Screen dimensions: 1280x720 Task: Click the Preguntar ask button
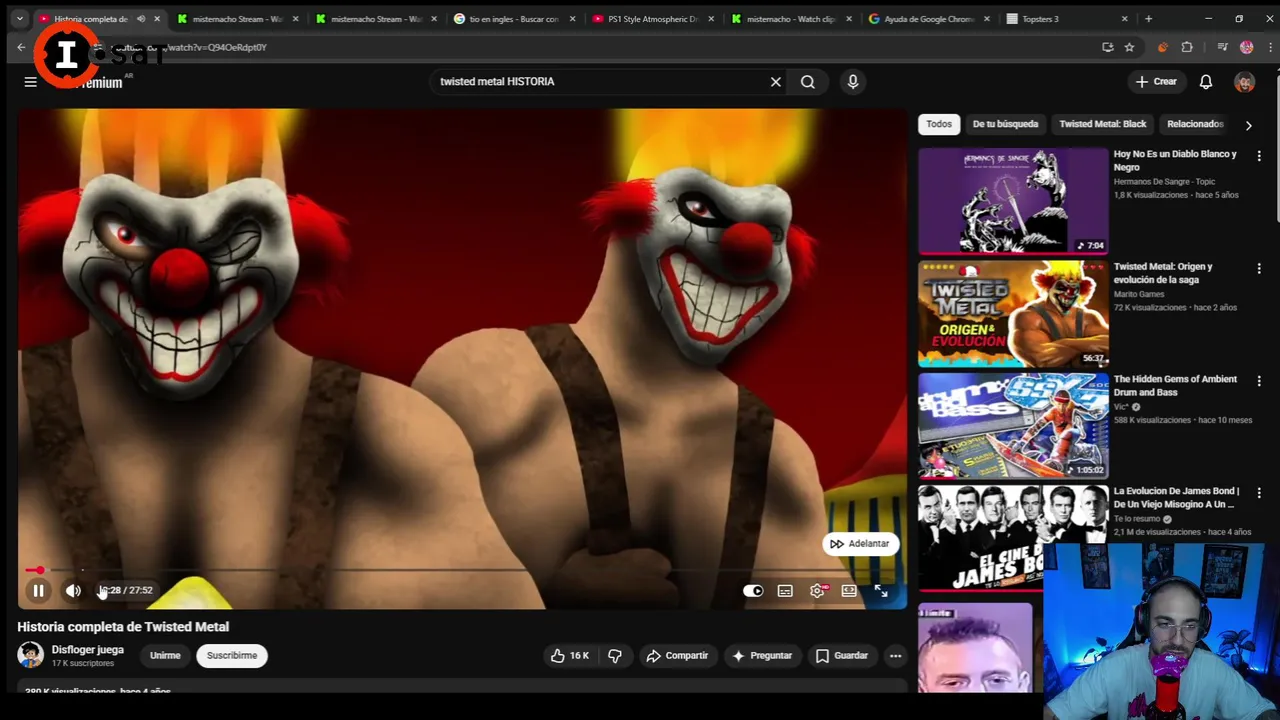pyautogui.click(x=762, y=656)
